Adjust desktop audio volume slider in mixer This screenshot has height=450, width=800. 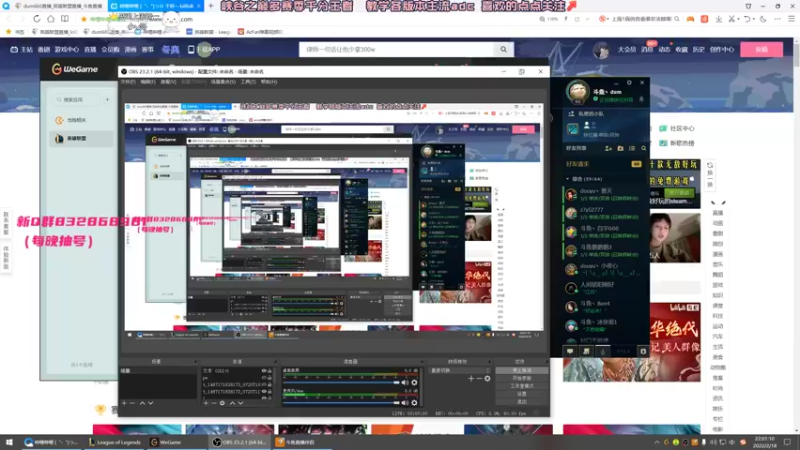341,383
